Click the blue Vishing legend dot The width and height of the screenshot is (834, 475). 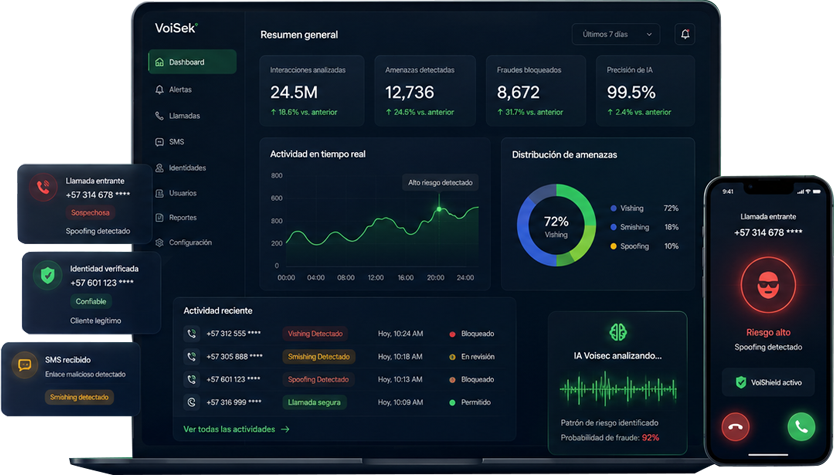coord(613,209)
